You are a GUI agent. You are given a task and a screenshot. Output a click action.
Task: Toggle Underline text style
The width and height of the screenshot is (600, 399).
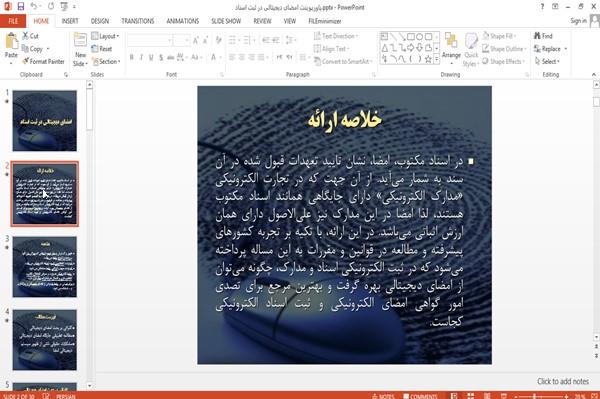tap(151, 57)
